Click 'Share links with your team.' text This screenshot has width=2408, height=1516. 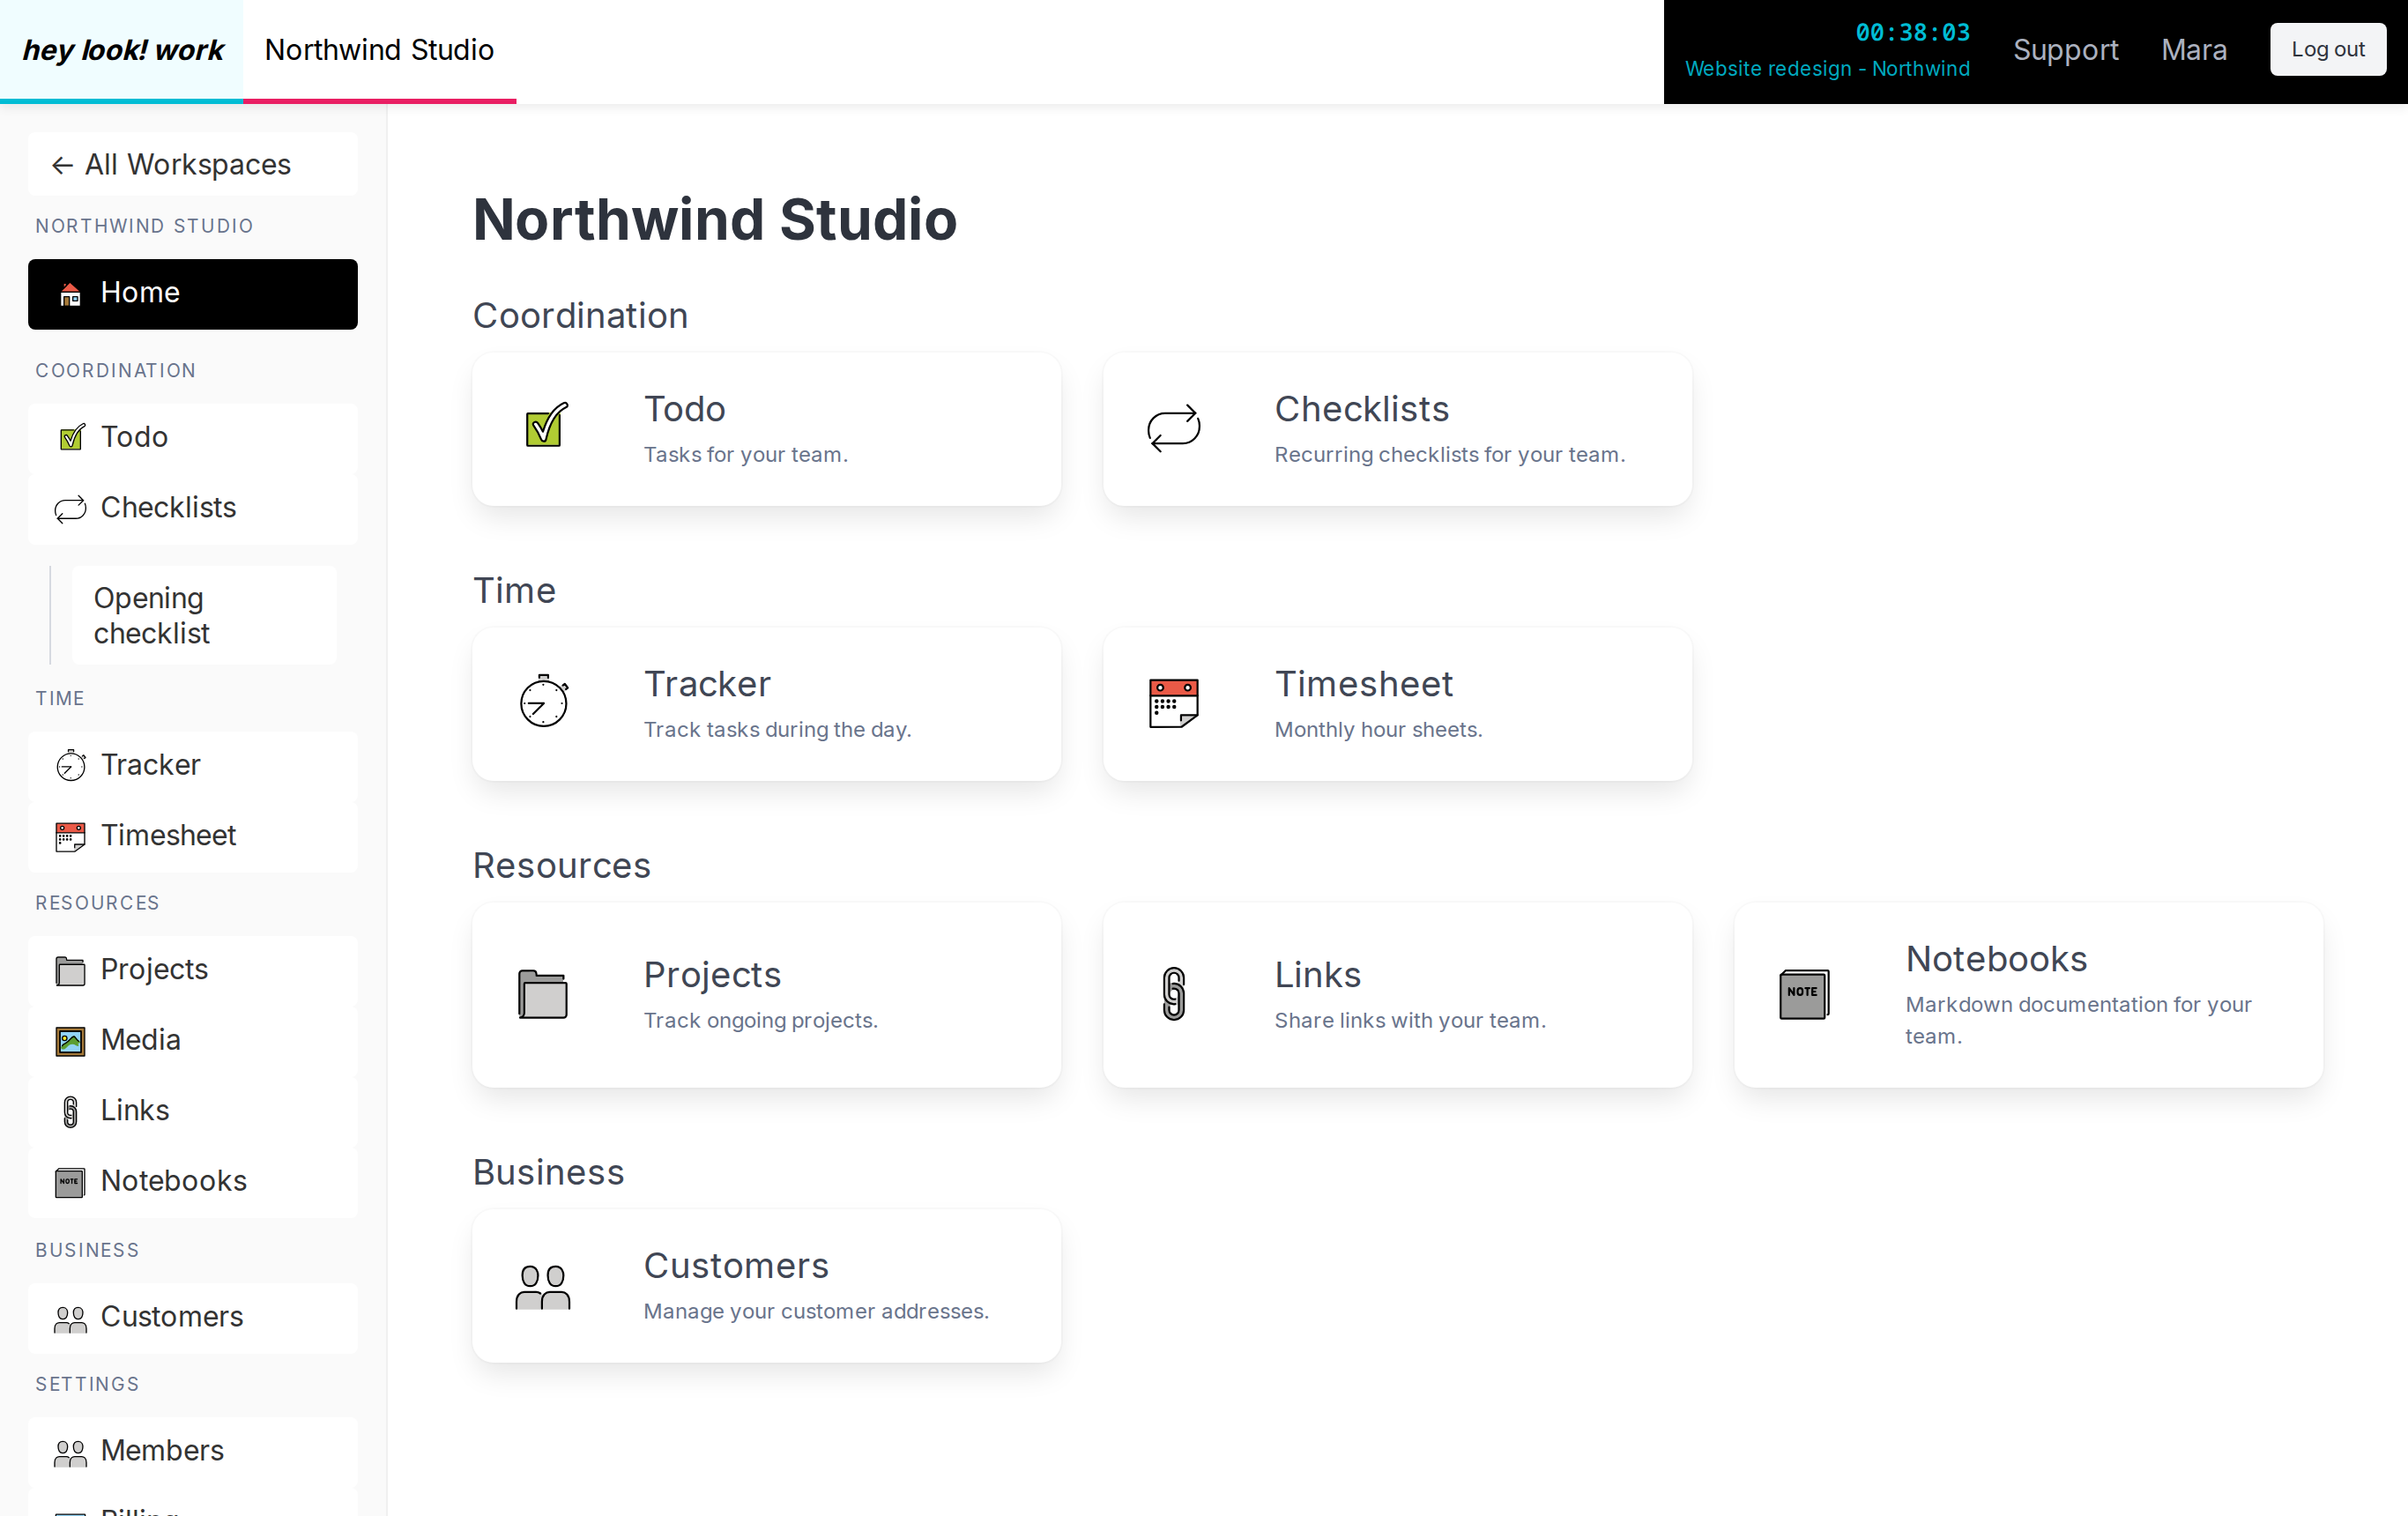point(1410,1021)
